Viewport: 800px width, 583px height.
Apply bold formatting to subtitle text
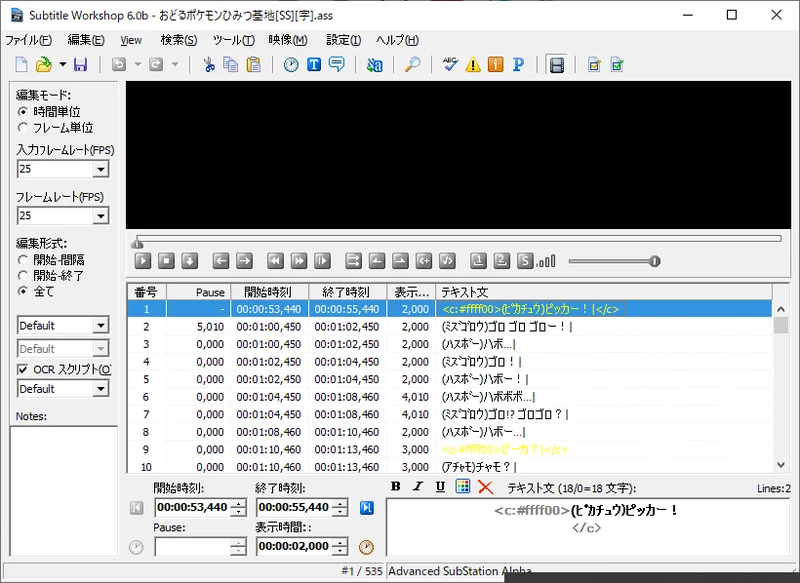click(395, 487)
